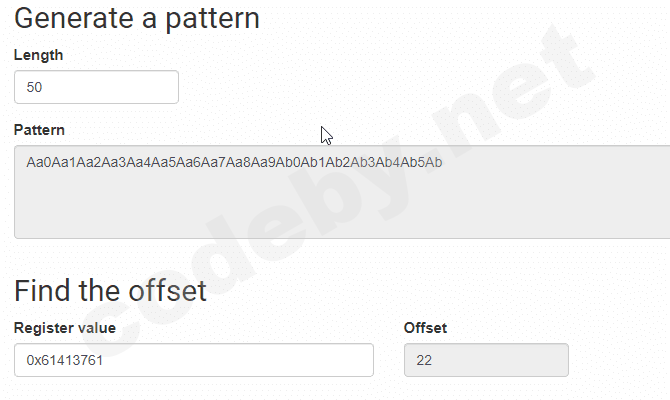The height and width of the screenshot is (400, 670).
Task: Click the Length label
Action: coord(39,55)
